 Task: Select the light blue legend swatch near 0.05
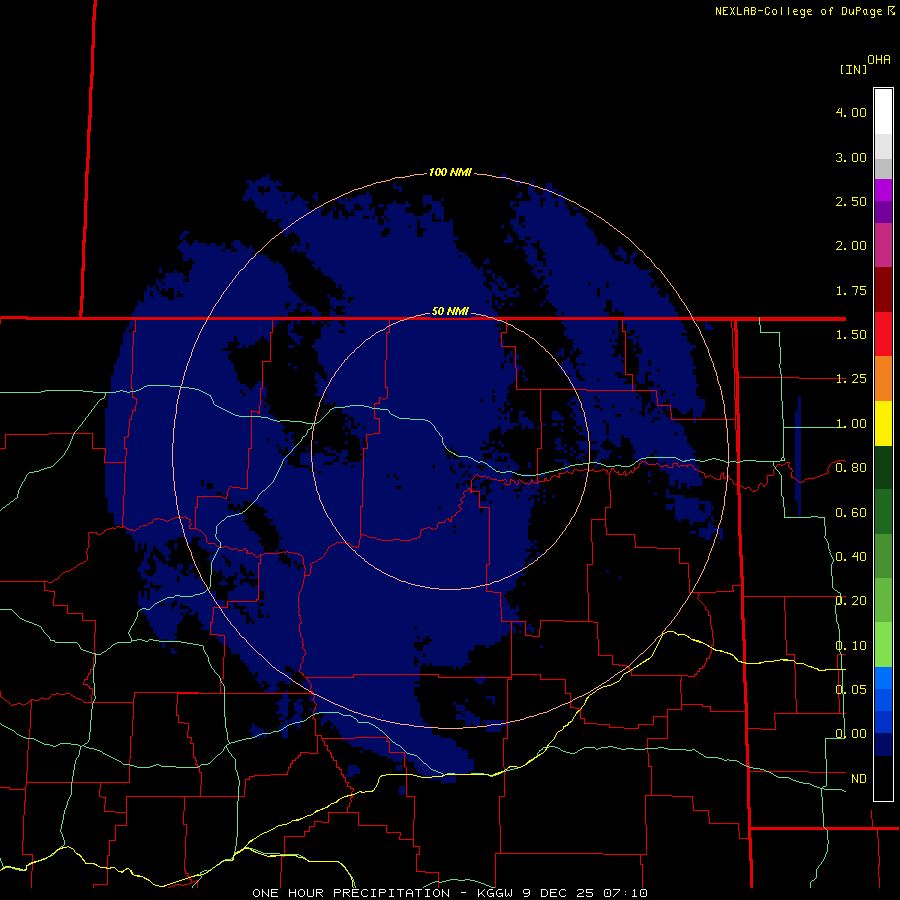coord(883,678)
